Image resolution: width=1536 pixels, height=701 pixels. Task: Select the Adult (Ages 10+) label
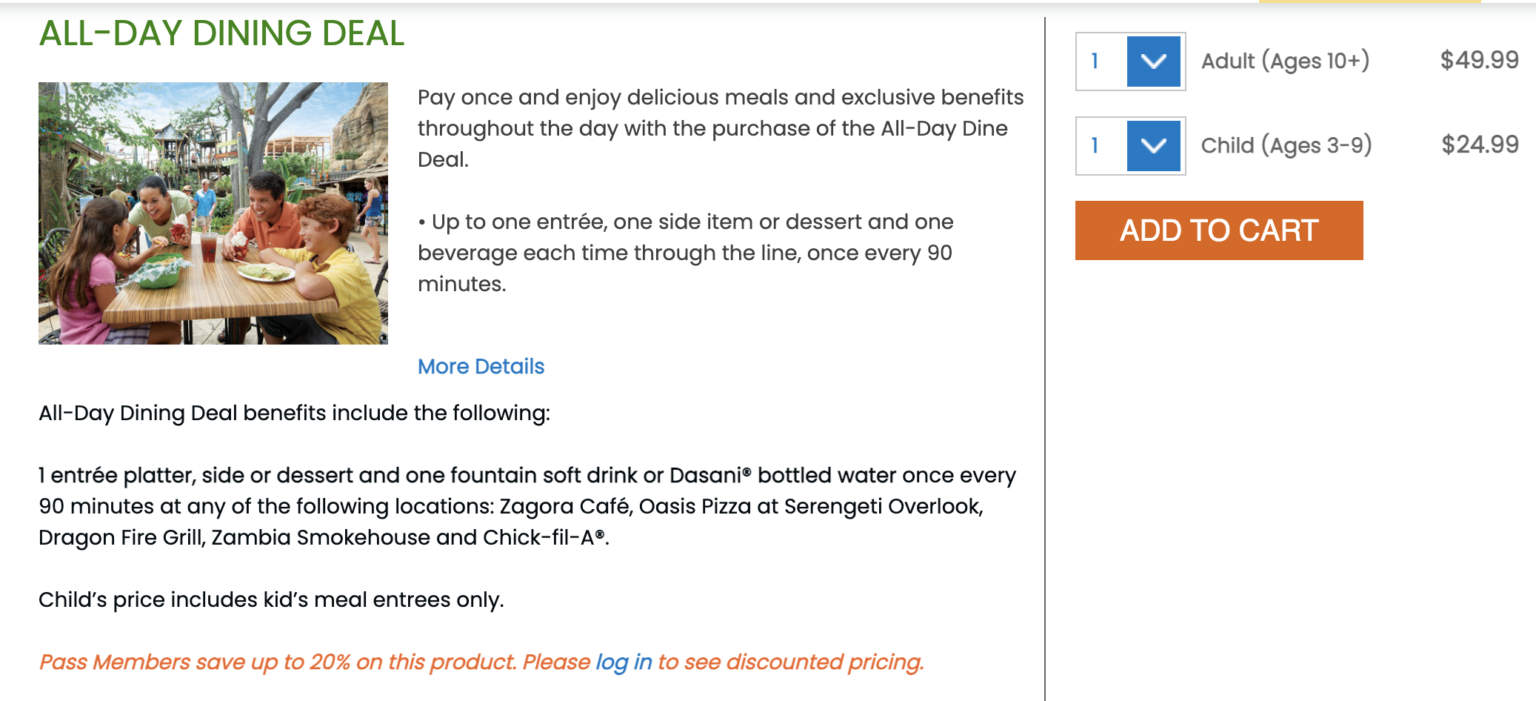pos(1285,61)
